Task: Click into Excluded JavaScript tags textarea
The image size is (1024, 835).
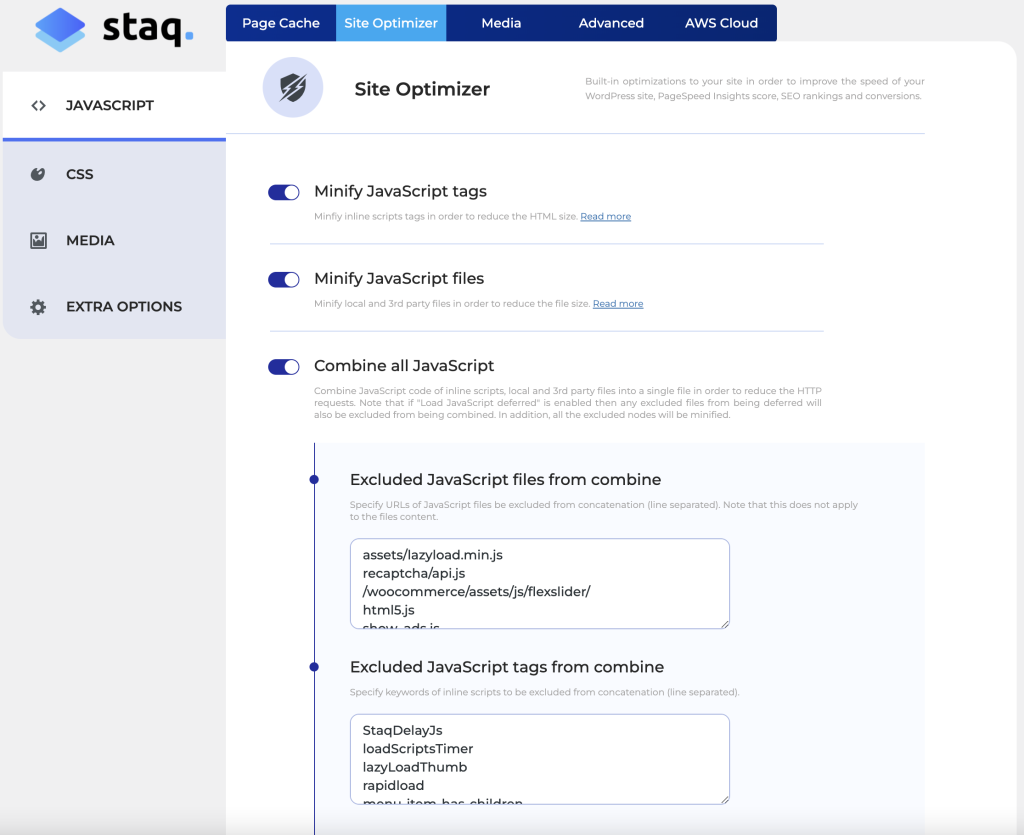Action: (x=539, y=759)
